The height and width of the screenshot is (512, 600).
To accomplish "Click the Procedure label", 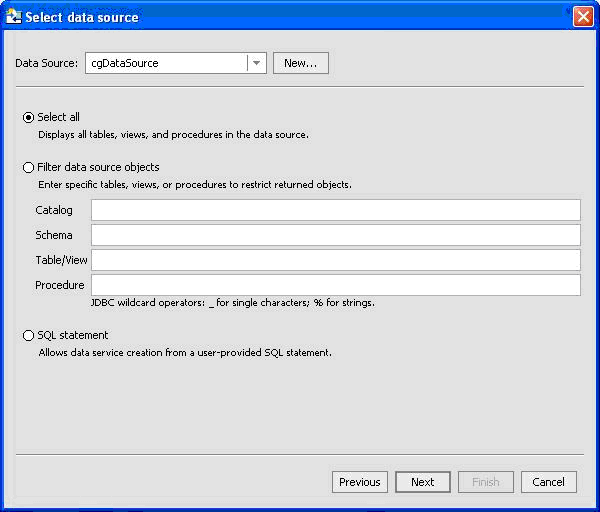I will (60, 285).
